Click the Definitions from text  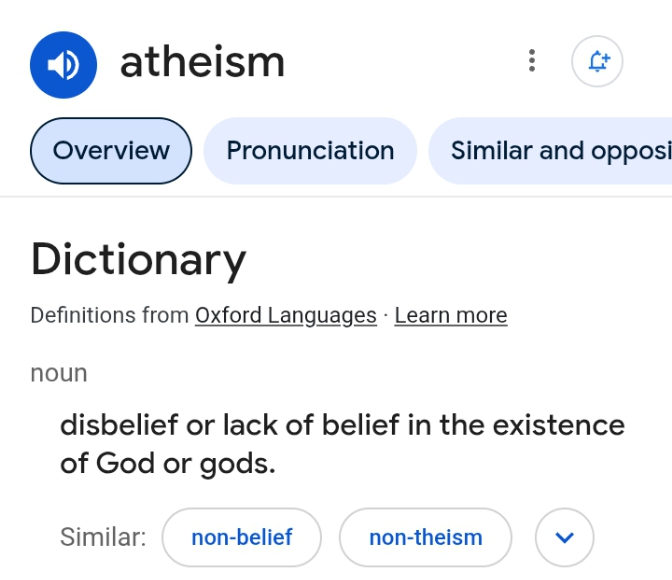pyautogui.click(x=110, y=316)
